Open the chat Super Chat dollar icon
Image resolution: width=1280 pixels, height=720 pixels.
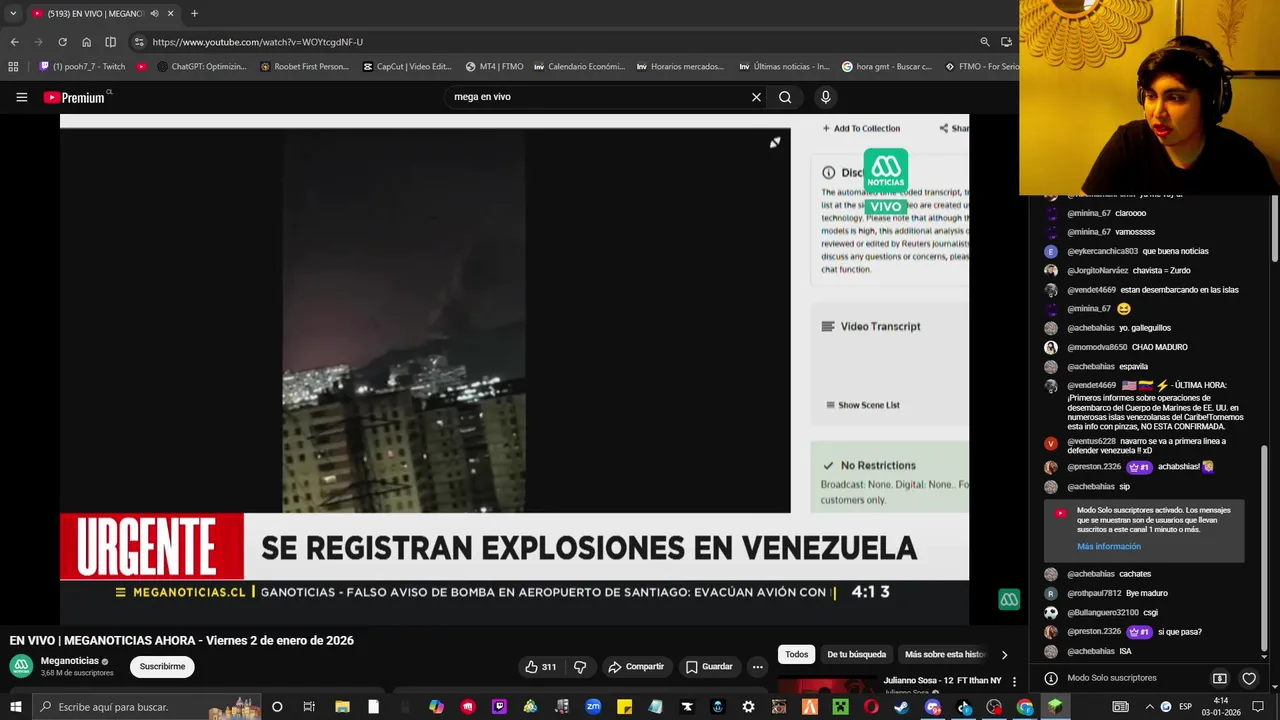click(x=1219, y=678)
